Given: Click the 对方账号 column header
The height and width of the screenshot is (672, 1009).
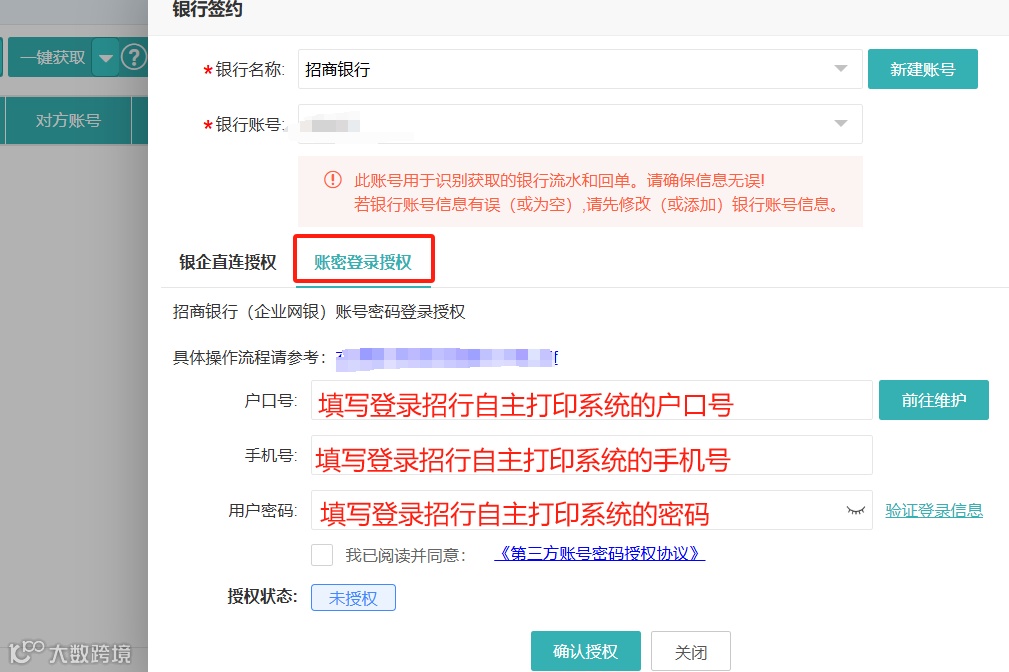Looking at the screenshot, I should tap(68, 120).
